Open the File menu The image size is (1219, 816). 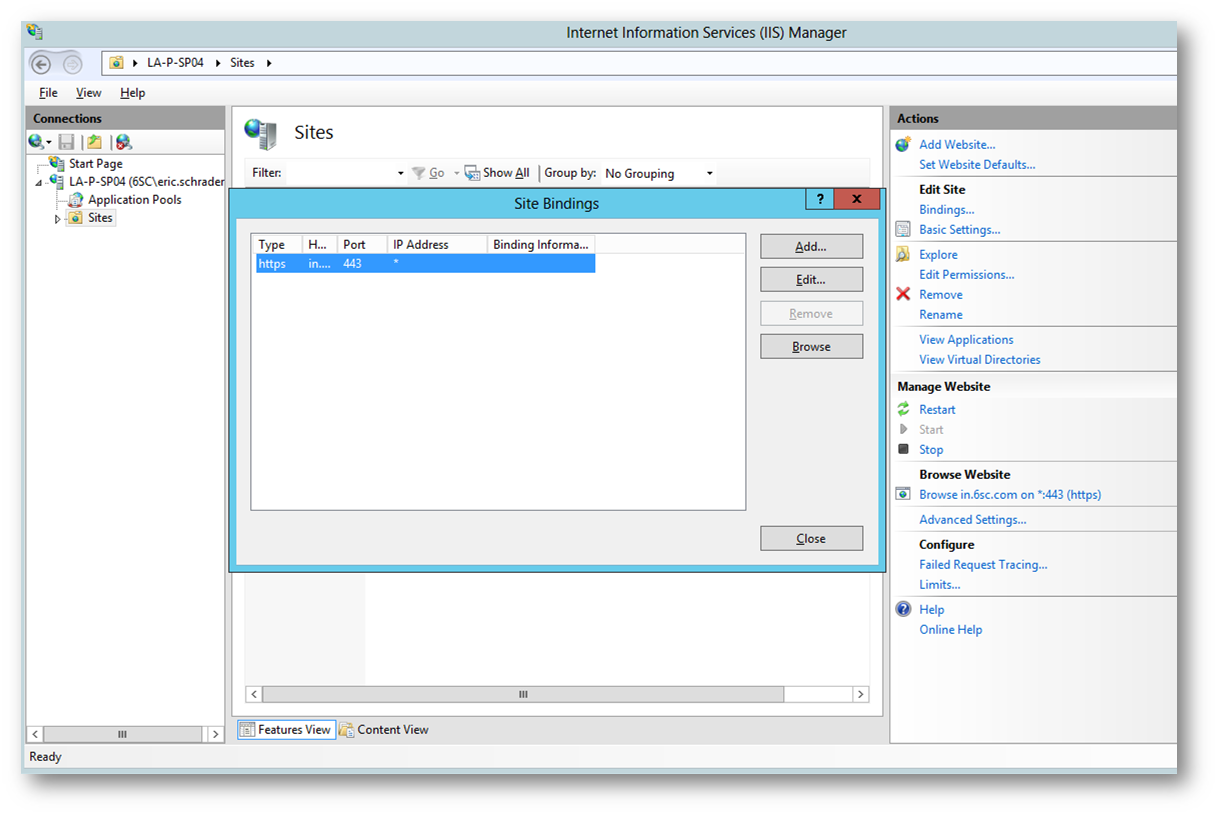tap(48, 92)
